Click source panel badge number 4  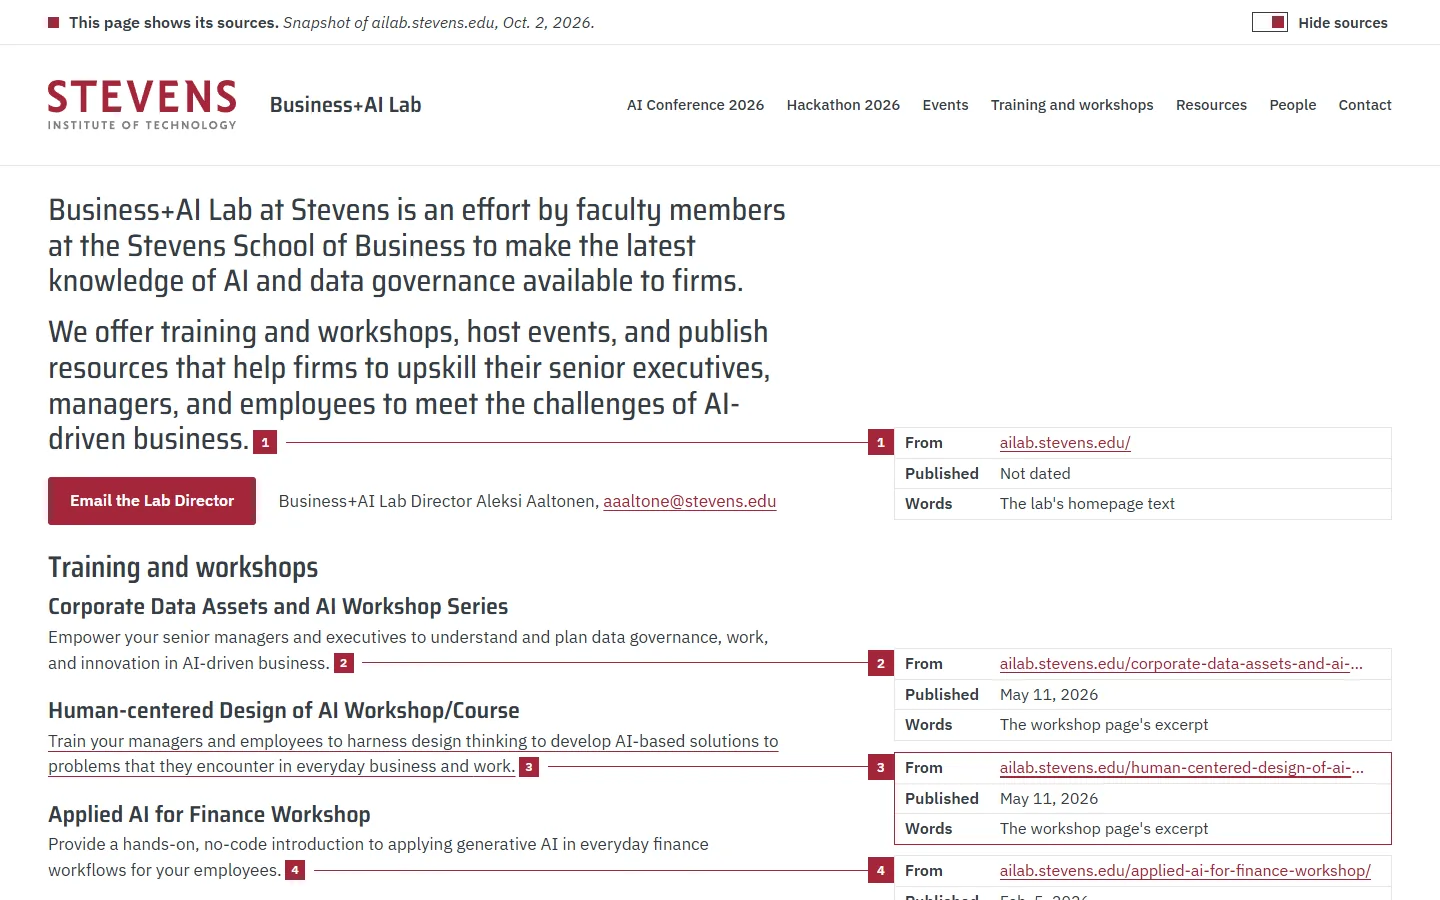pyautogui.click(x=881, y=870)
